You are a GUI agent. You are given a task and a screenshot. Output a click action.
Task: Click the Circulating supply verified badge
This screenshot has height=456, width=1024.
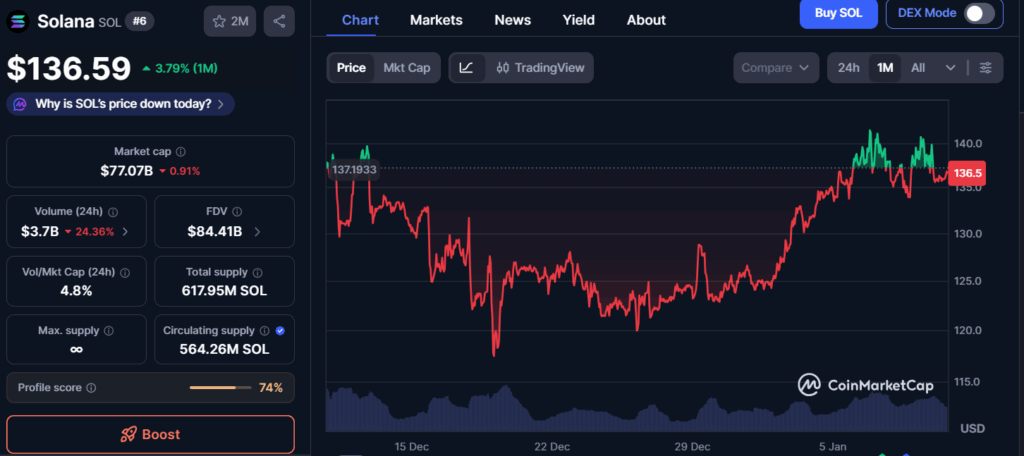(279, 330)
